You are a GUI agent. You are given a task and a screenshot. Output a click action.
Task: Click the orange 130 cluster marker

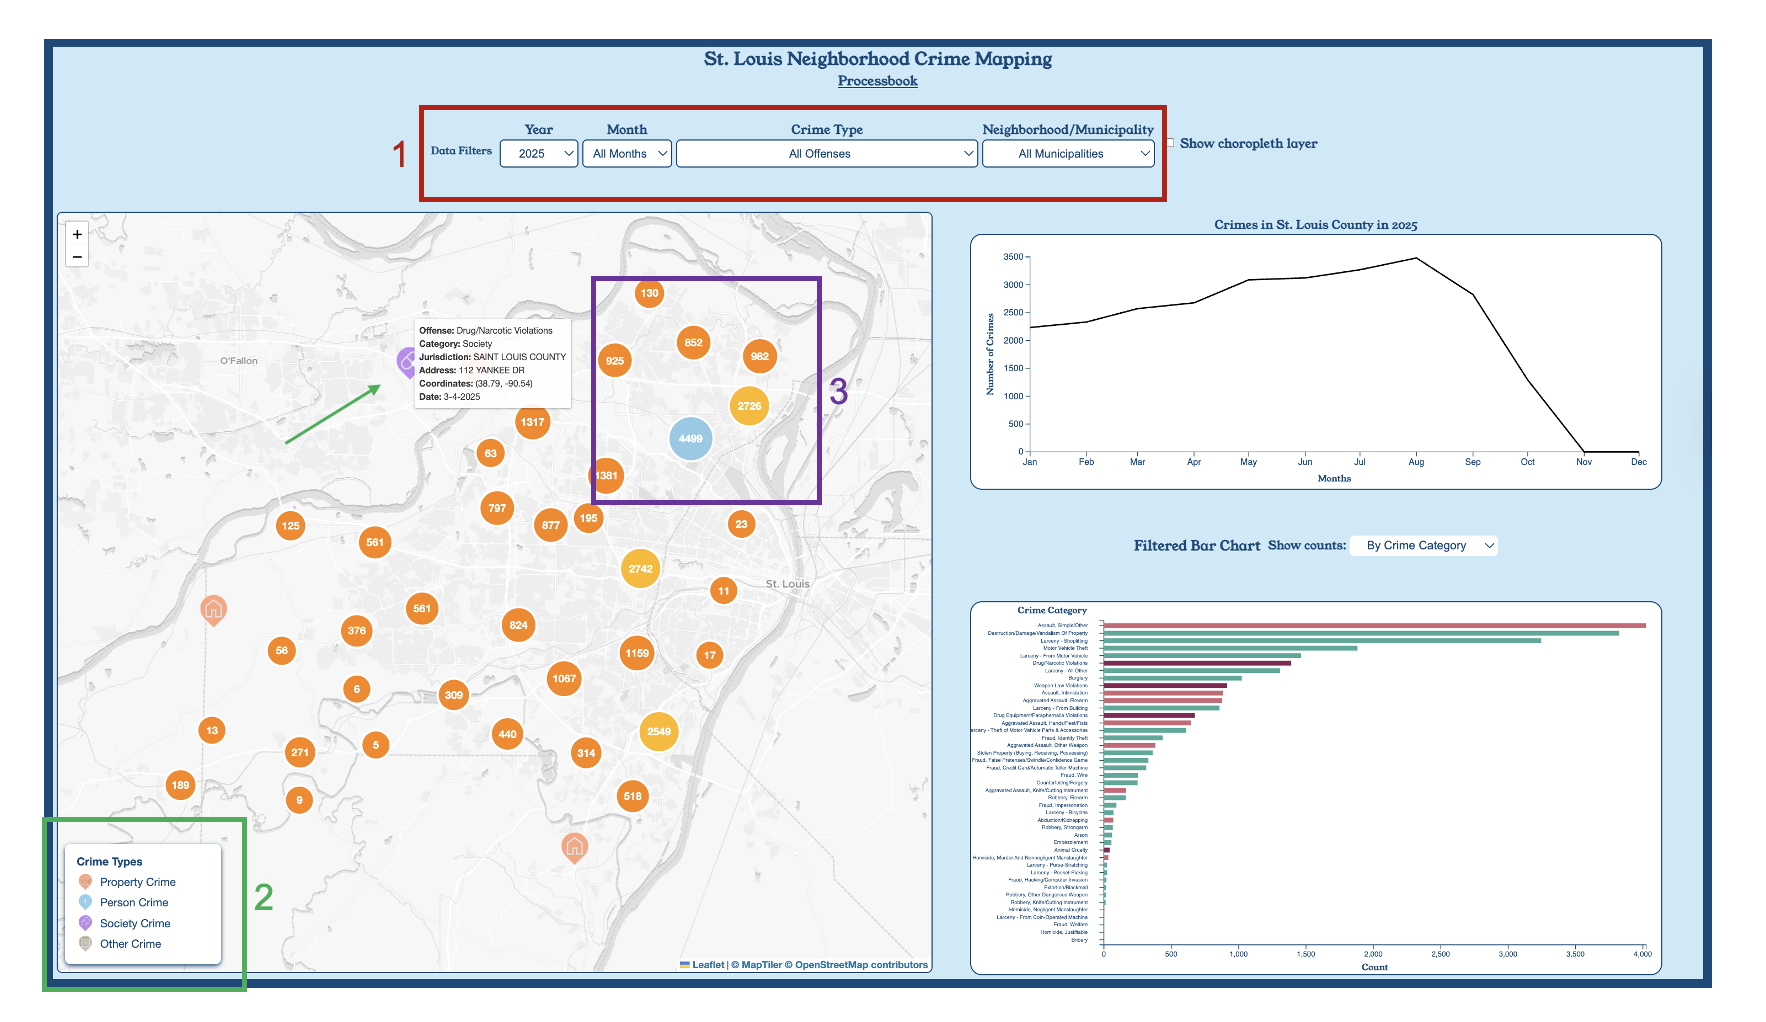coord(649,293)
